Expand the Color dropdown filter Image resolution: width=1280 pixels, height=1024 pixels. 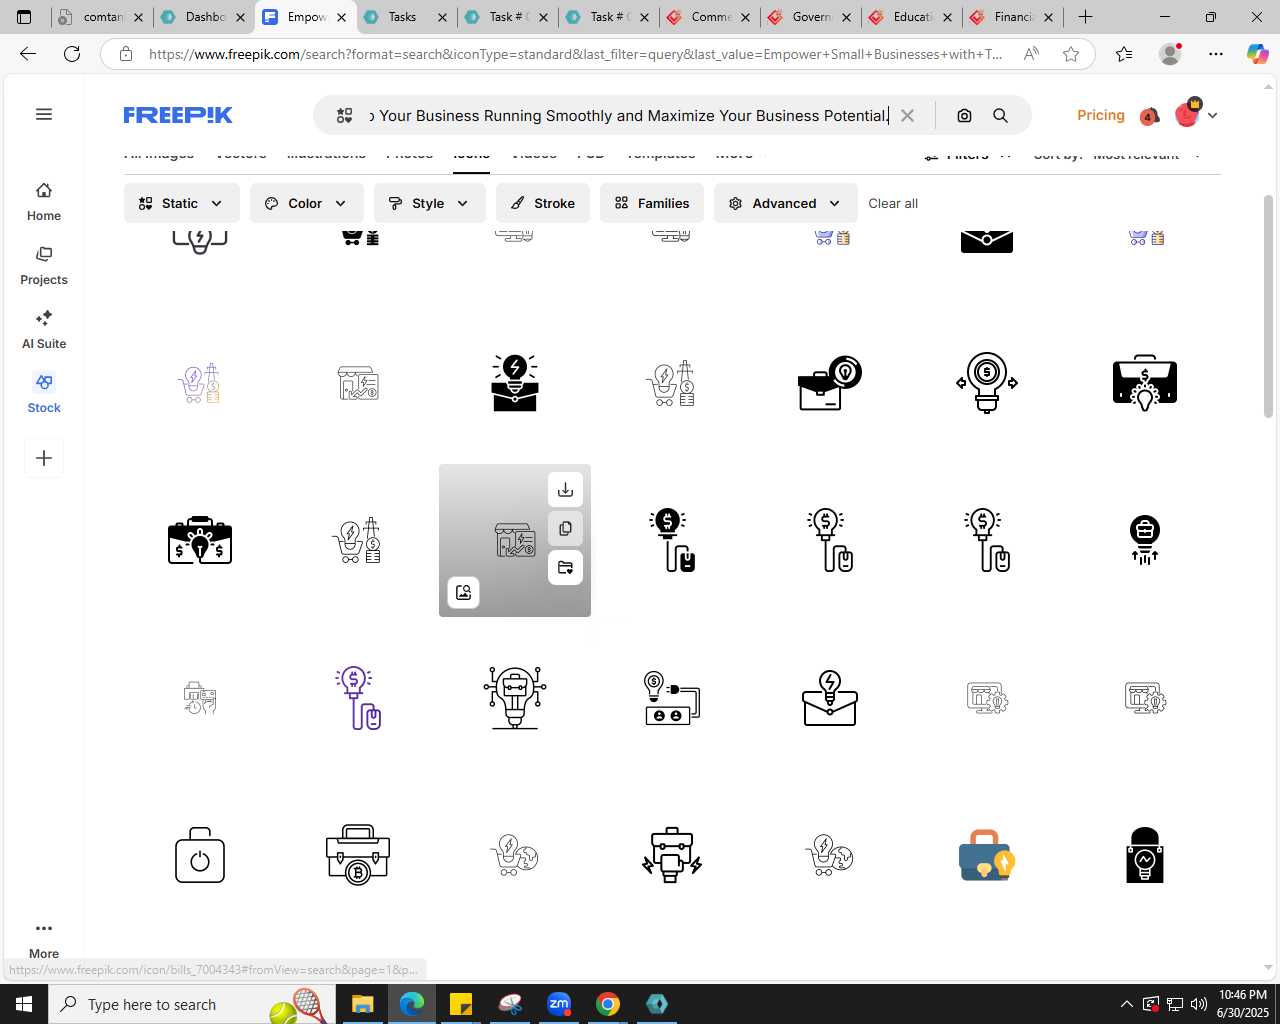tap(307, 203)
